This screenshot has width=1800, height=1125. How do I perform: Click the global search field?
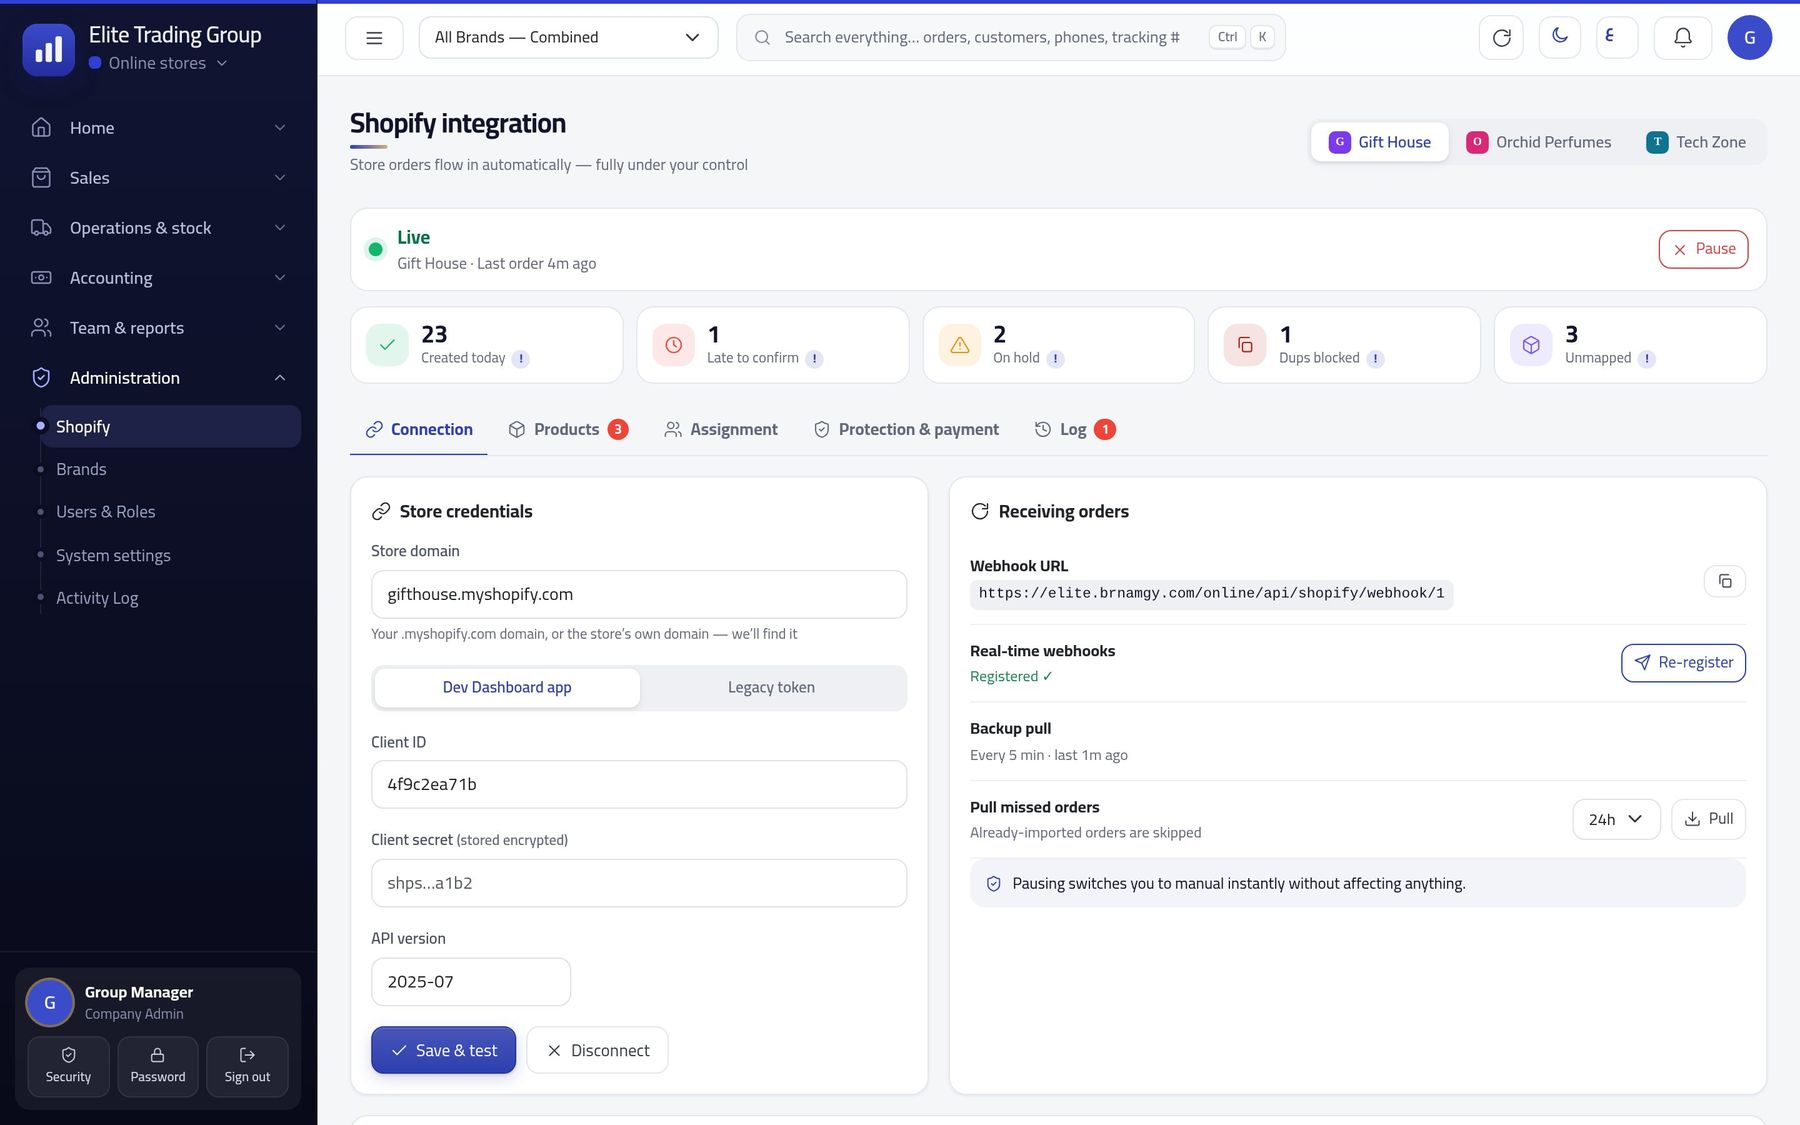(1011, 38)
